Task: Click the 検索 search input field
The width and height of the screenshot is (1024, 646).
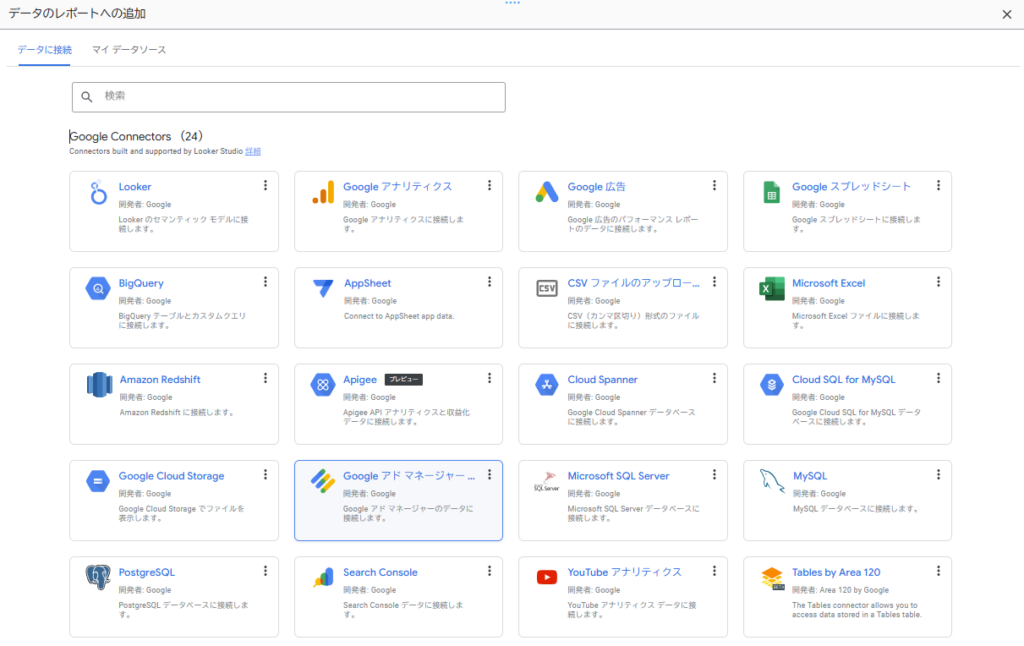Action: tap(300, 96)
